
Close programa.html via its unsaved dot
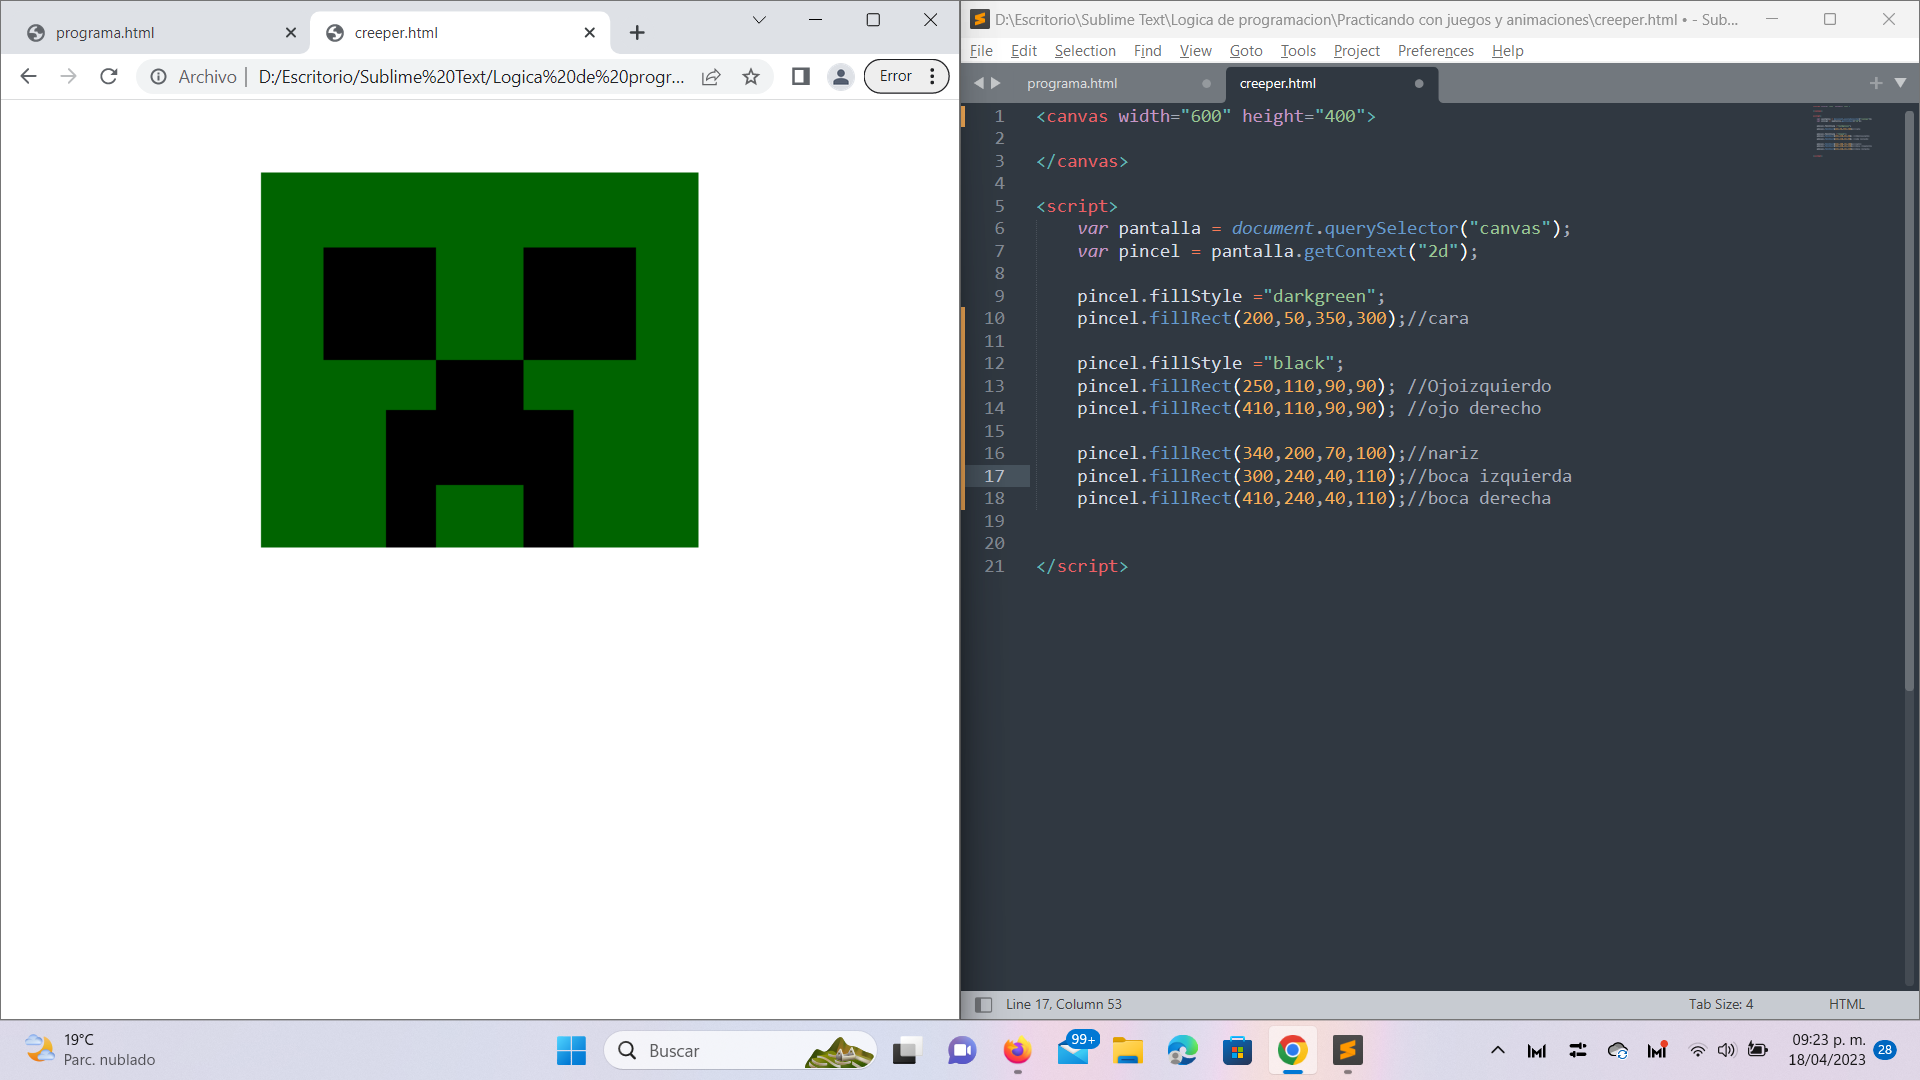click(1206, 84)
